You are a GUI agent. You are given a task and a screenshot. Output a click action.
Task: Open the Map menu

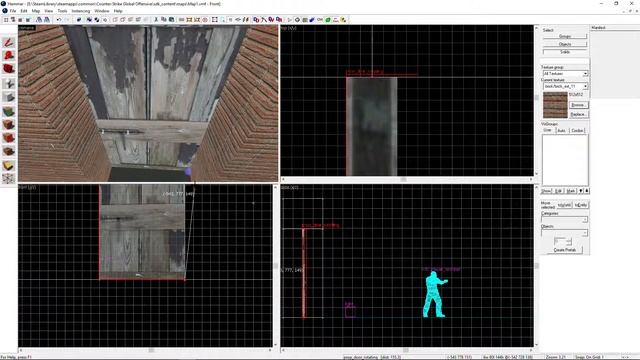click(x=36, y=11)
